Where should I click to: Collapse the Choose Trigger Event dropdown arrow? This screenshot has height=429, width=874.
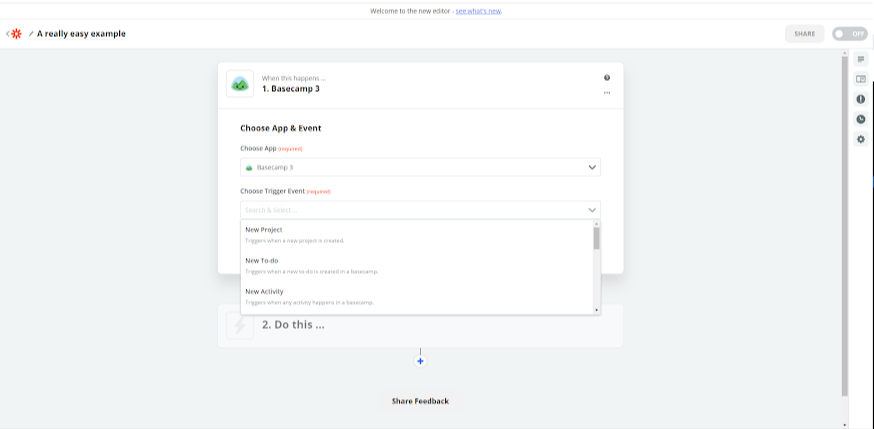pos(592,210)
